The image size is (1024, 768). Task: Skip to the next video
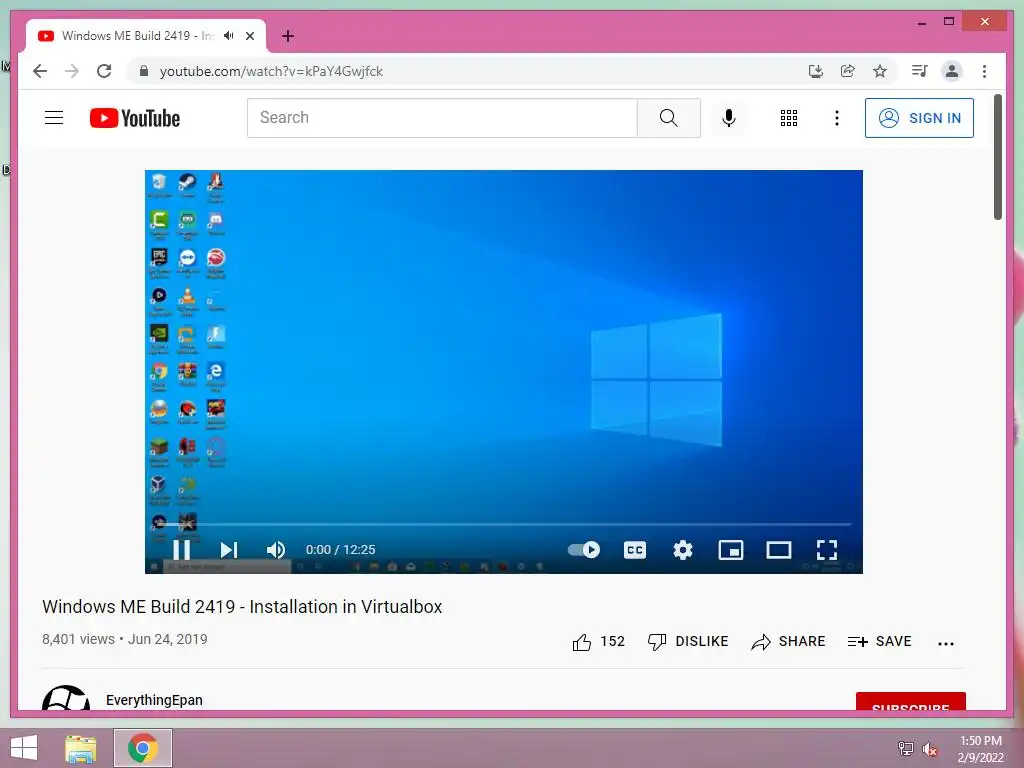pyautogui.click(x=229, y=550)
